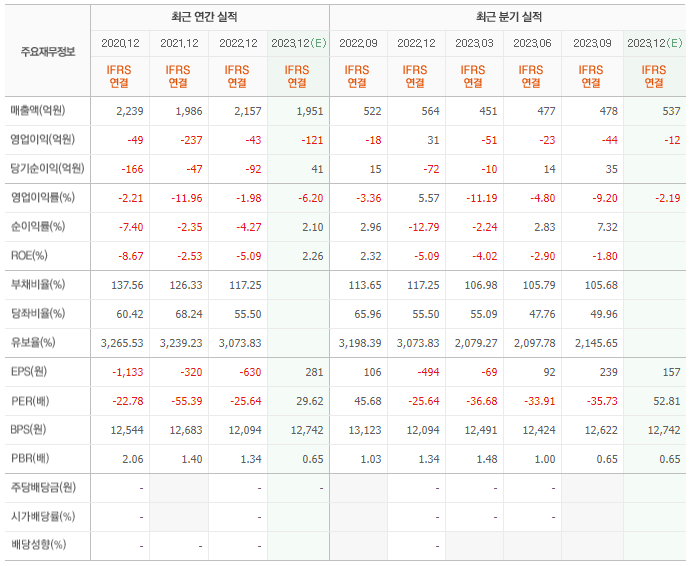Click the net margin value '-12.79'
This screenshot has height=566, width=694.
(424, 227)
